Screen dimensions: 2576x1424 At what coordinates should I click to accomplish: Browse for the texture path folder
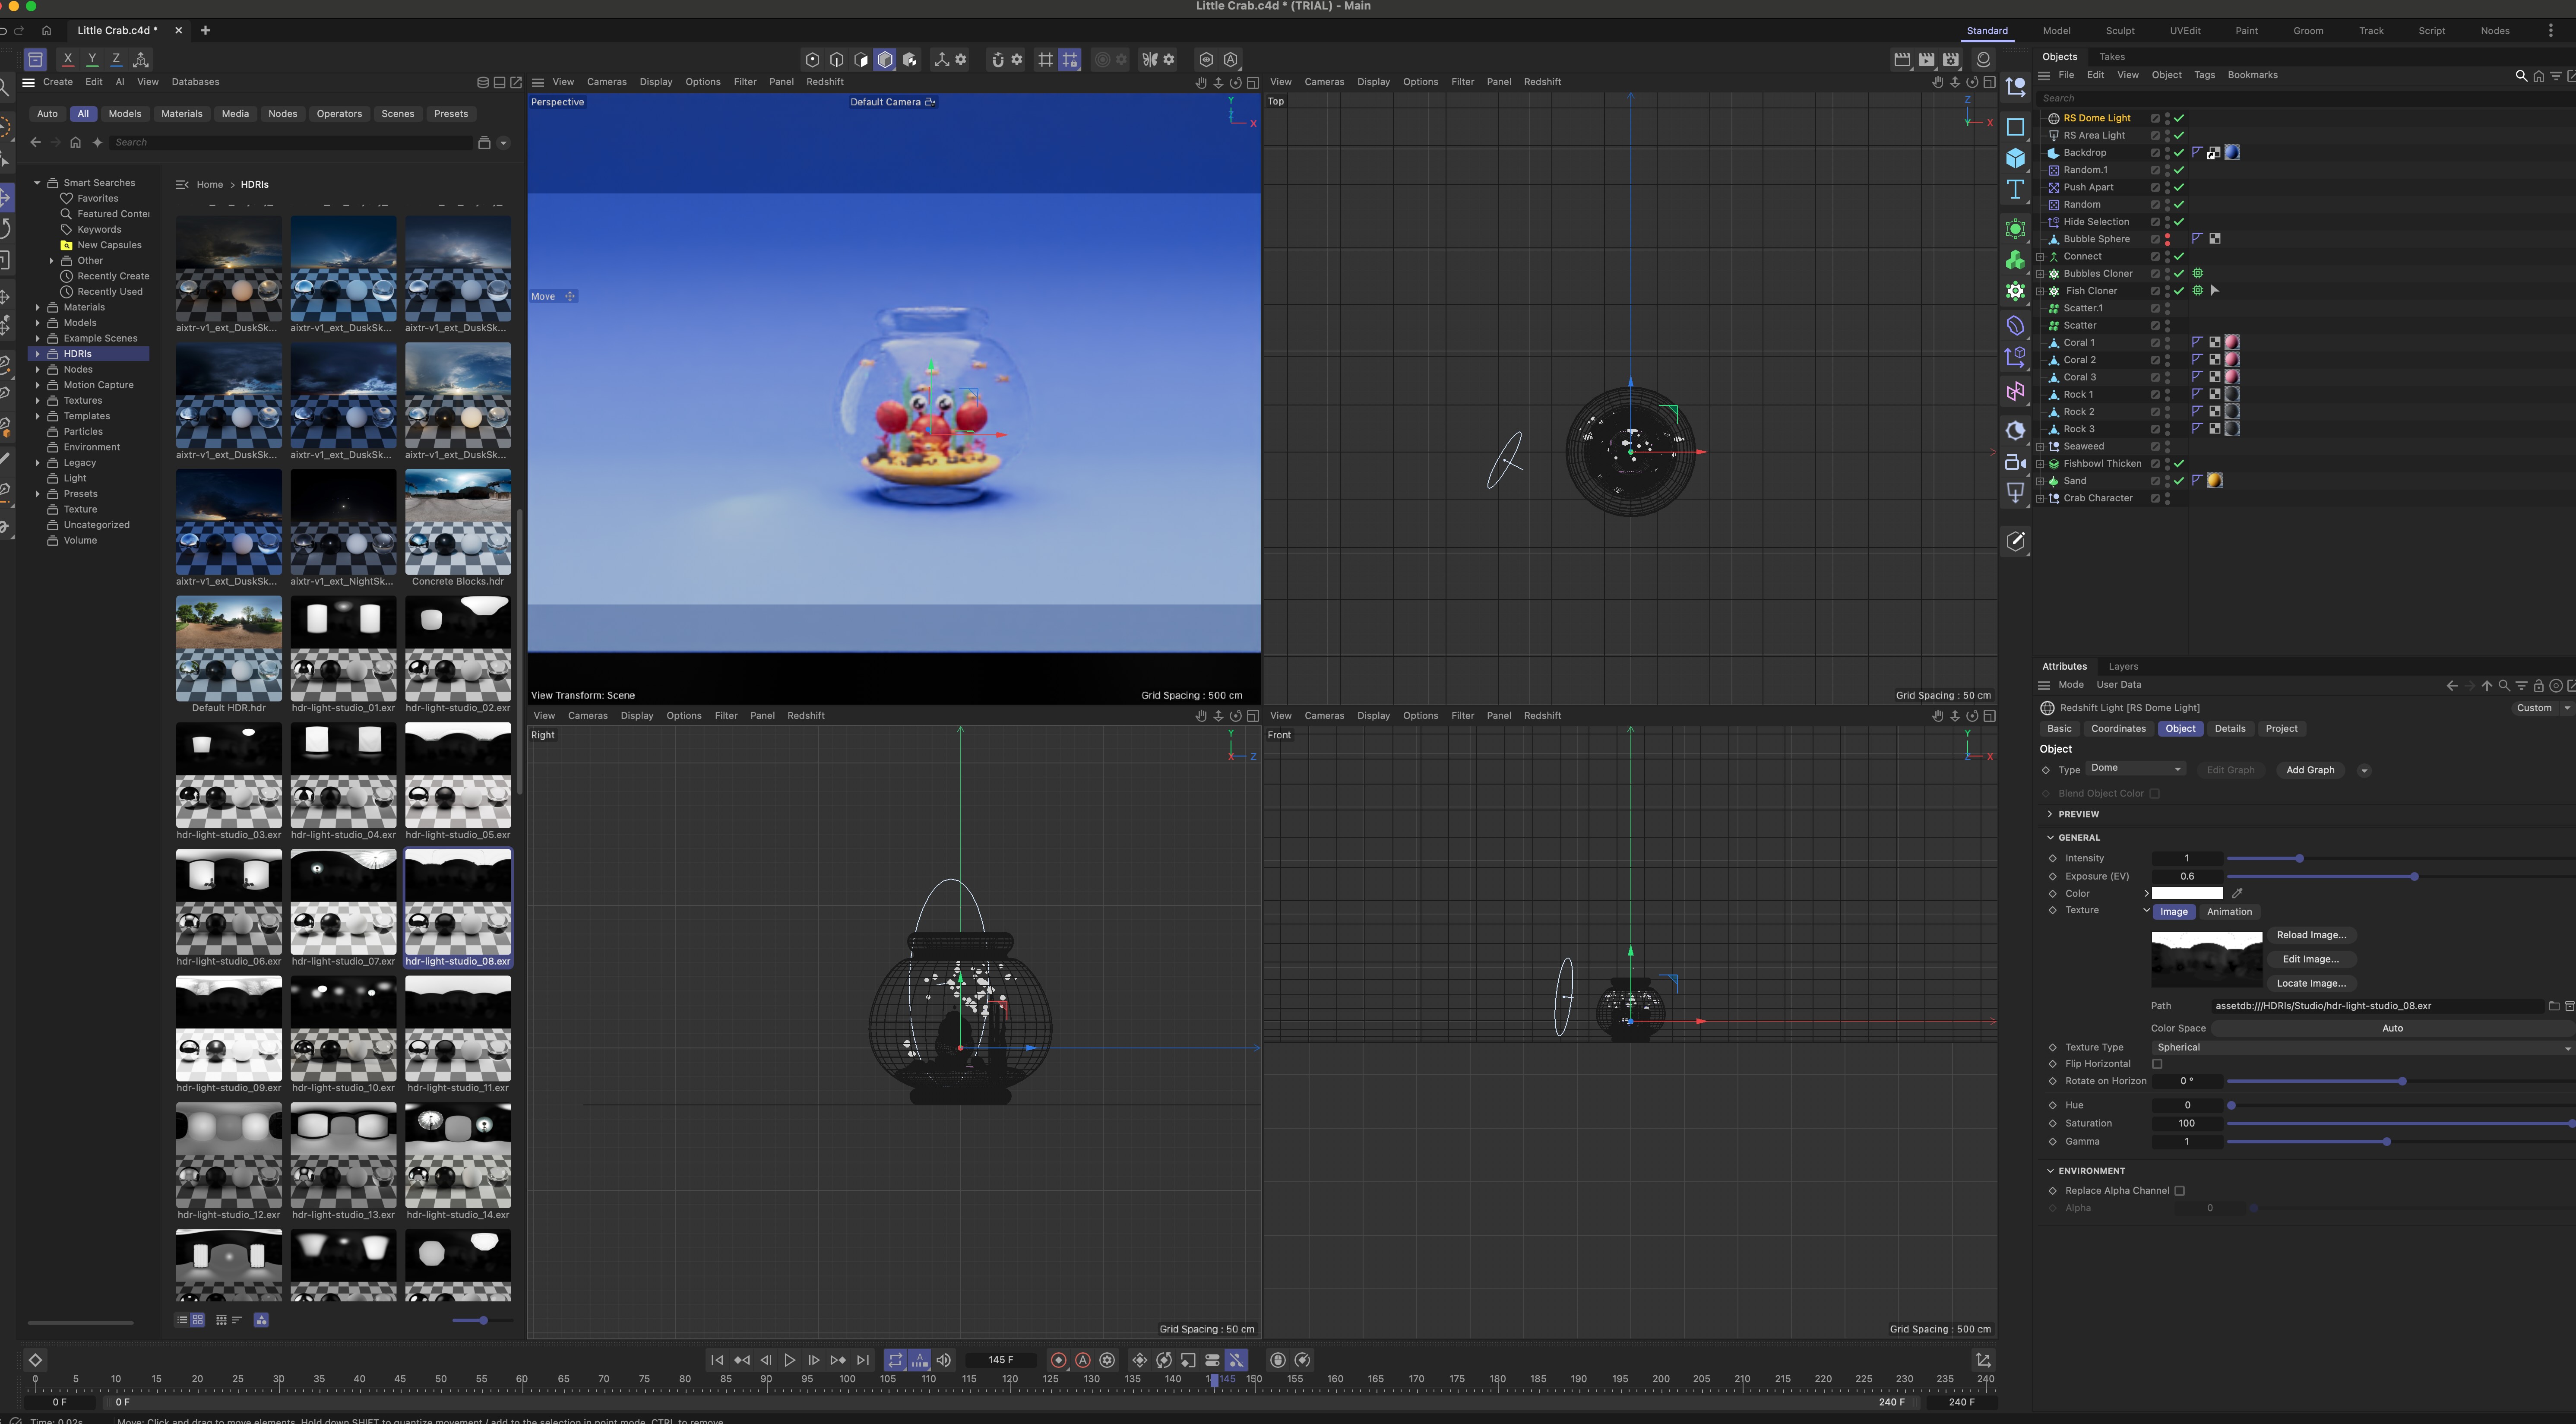click(x=2554, y=1006)
